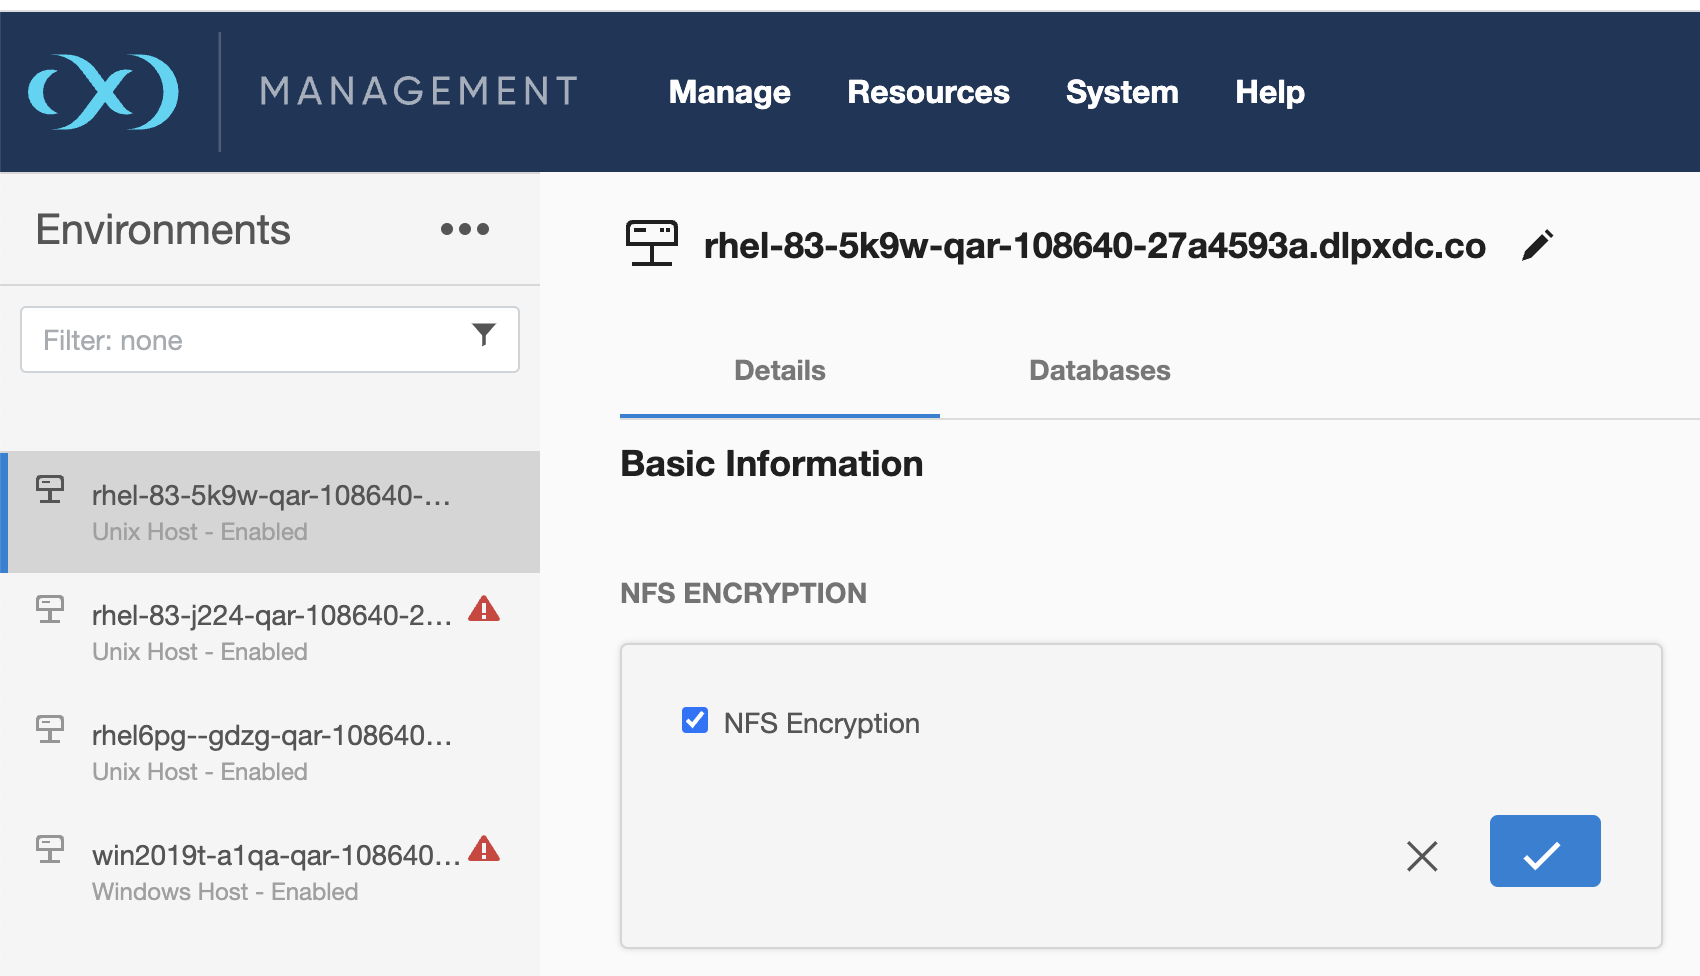Select the Details tab
The height and width of the screenshot is (976, 1700).
tap(779, 371)
